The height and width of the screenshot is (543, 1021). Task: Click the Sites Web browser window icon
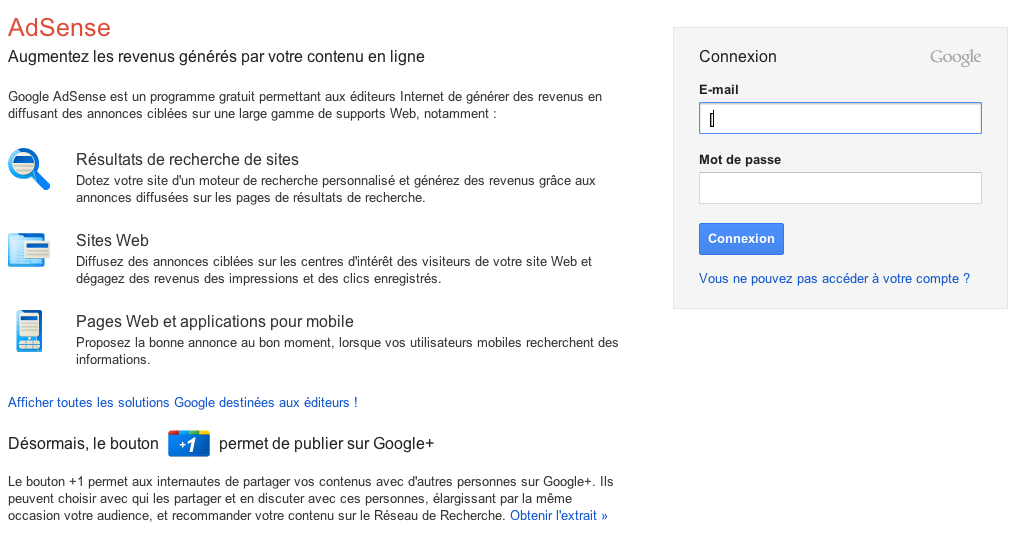coord(29,249)
